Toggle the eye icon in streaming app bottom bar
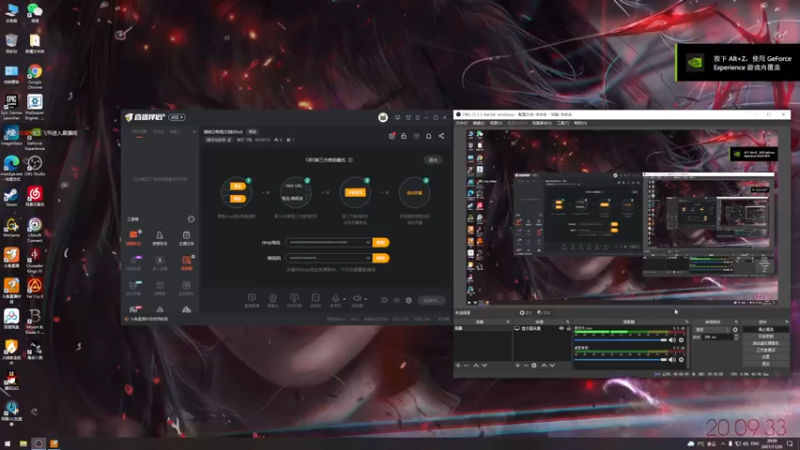This screenshot has height=450, width=800. pos(396,301)
